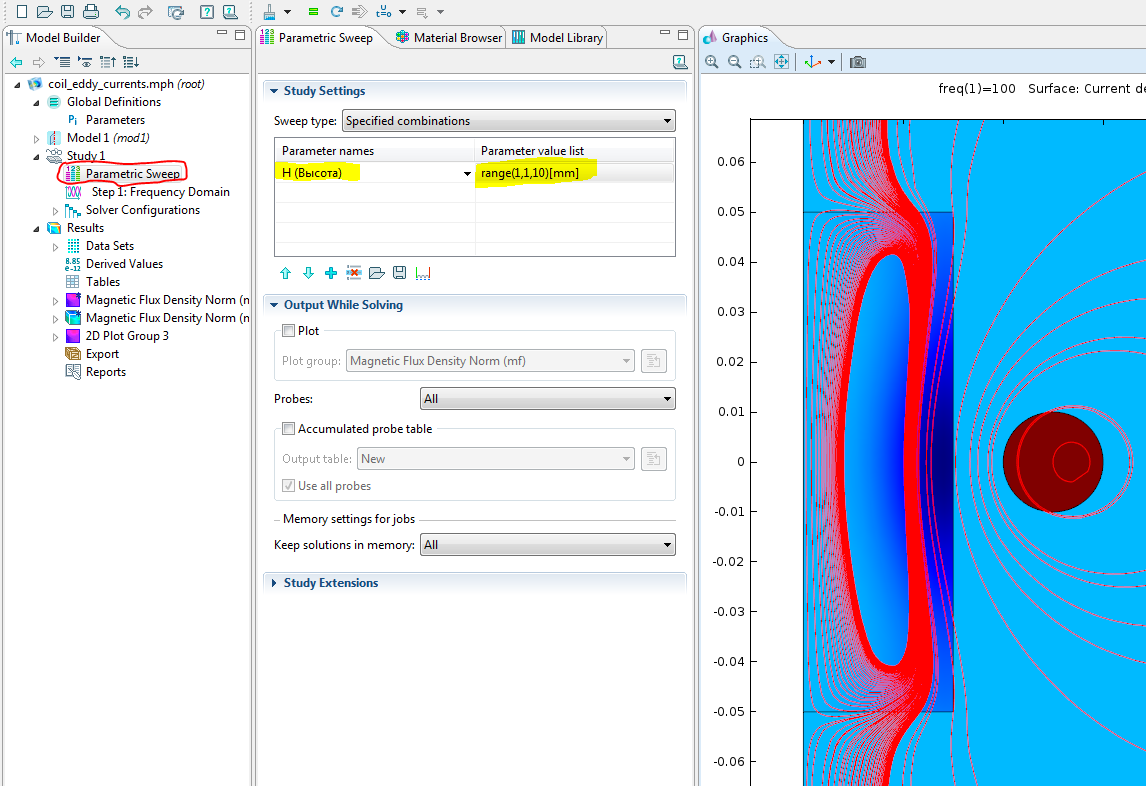Screen dimensions: 1146x786
Task: Edit the range(1,1,10)[mm] value field
Action: click(574, 173)
